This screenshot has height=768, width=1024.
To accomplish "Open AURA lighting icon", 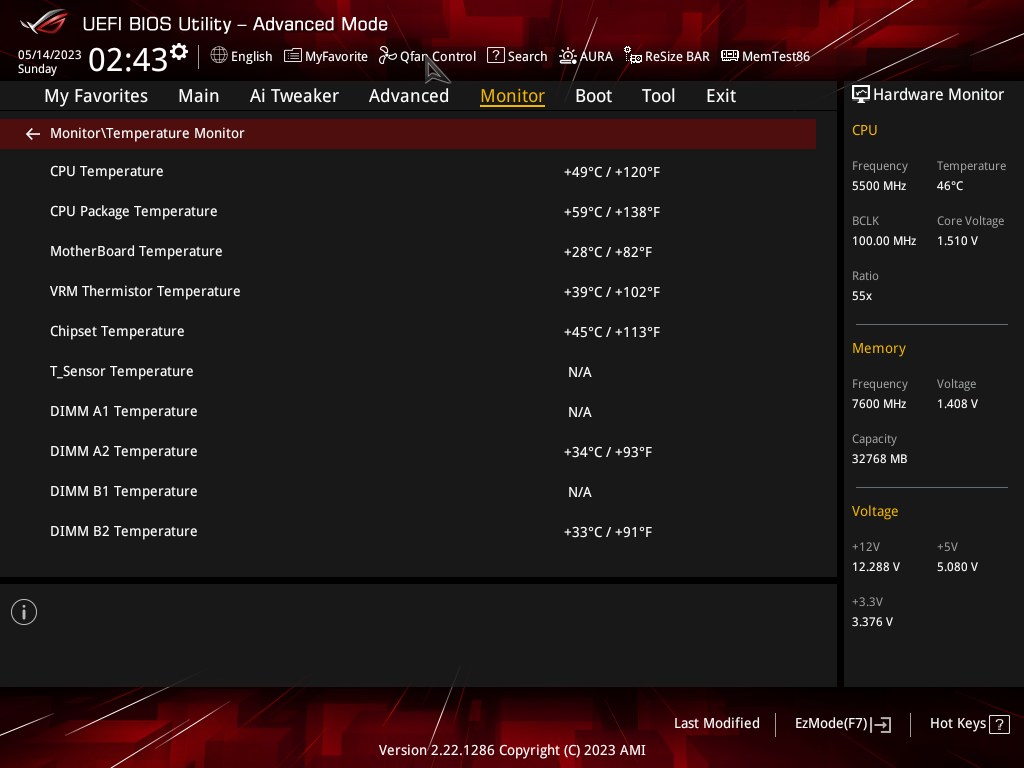I will click(568, 56).
